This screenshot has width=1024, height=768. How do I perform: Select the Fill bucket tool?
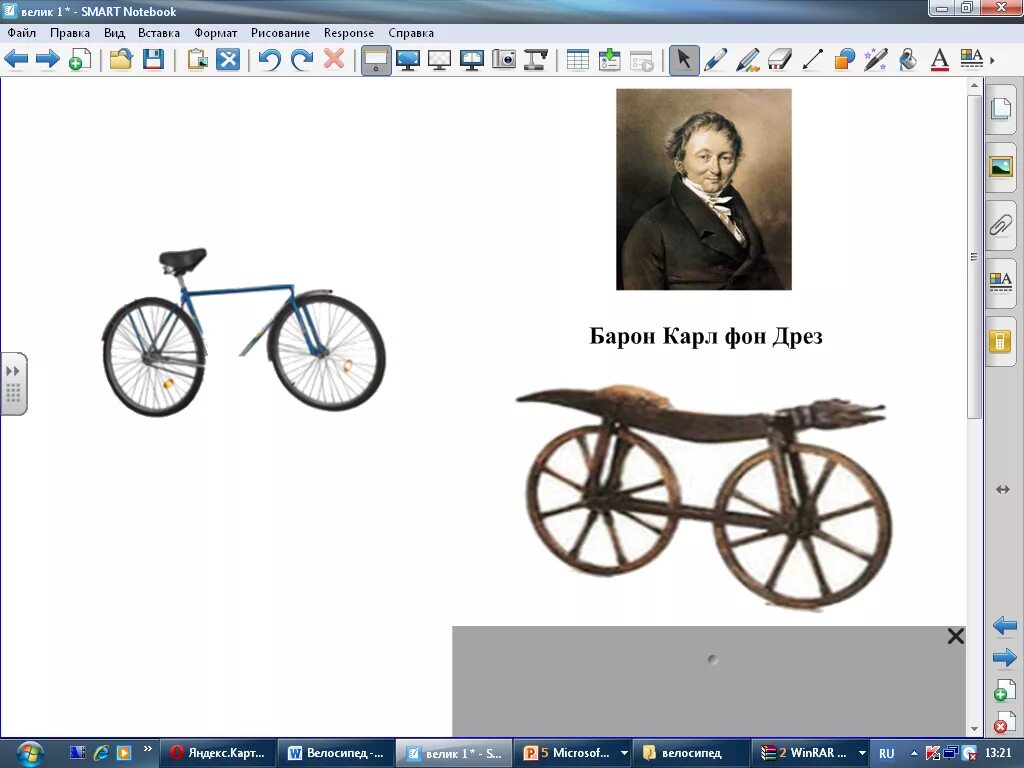click(x=908, y=60)
